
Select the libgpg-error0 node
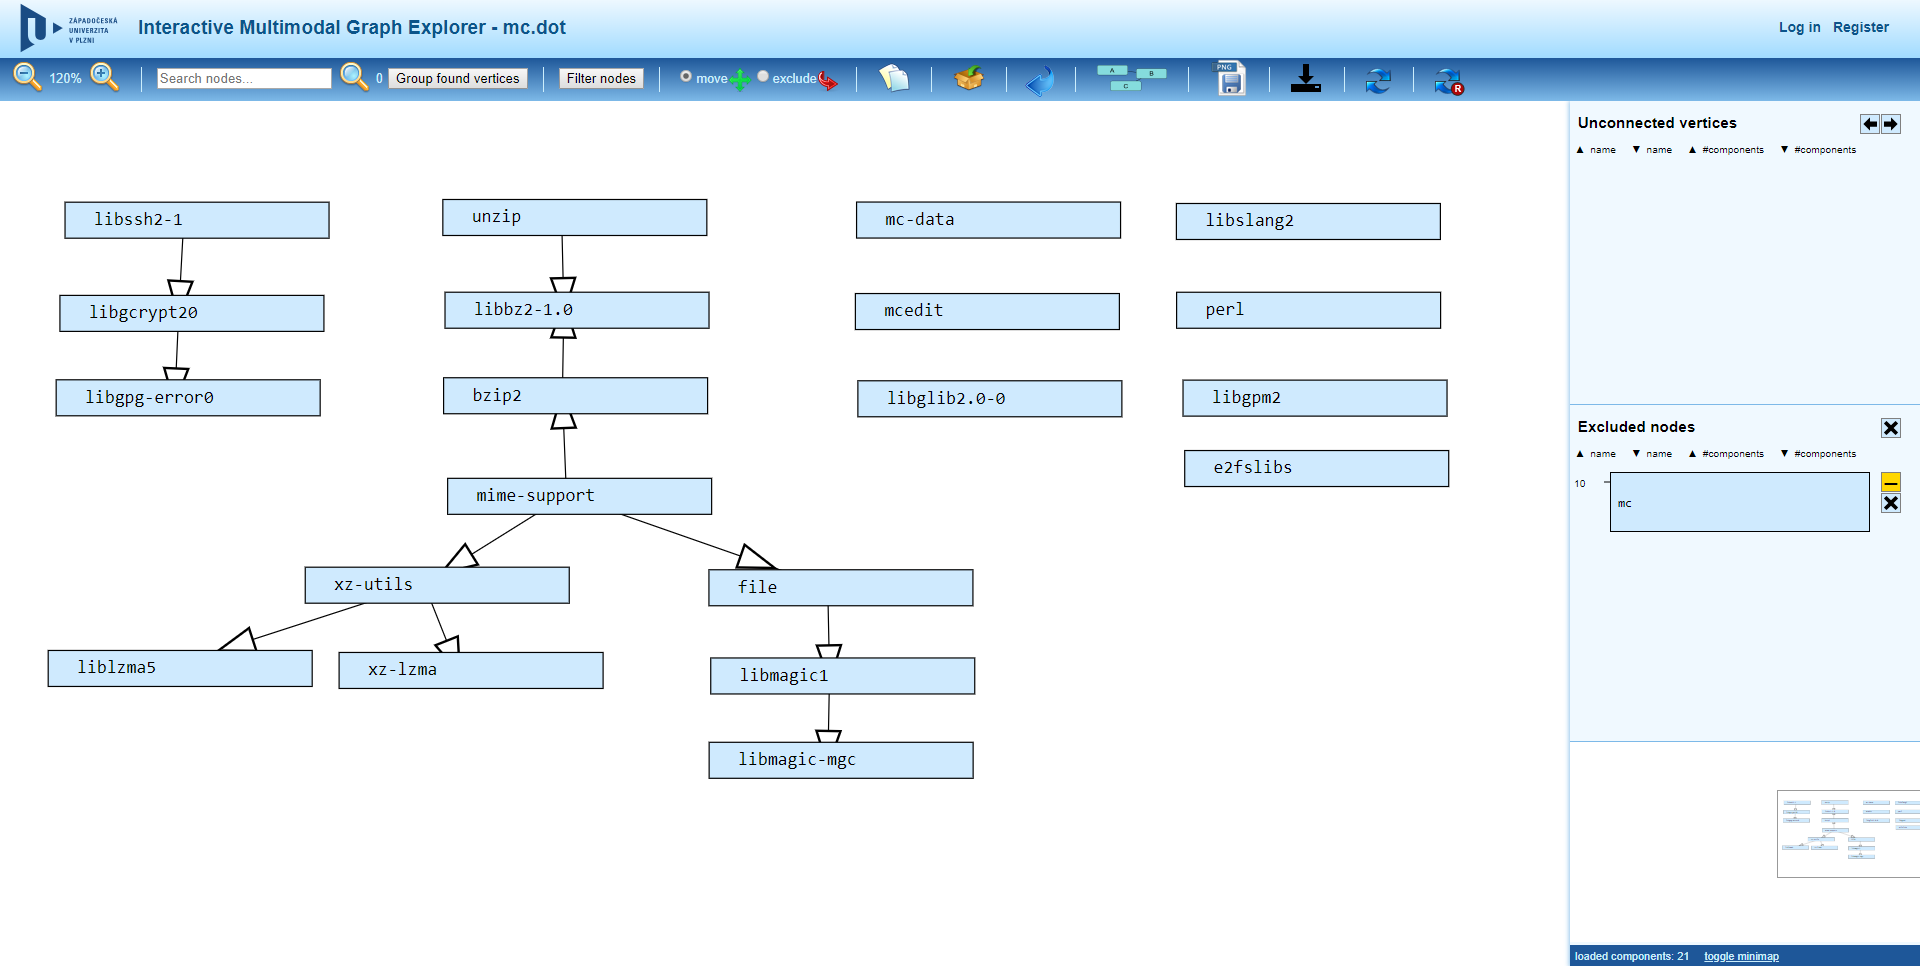coord(188,397)
